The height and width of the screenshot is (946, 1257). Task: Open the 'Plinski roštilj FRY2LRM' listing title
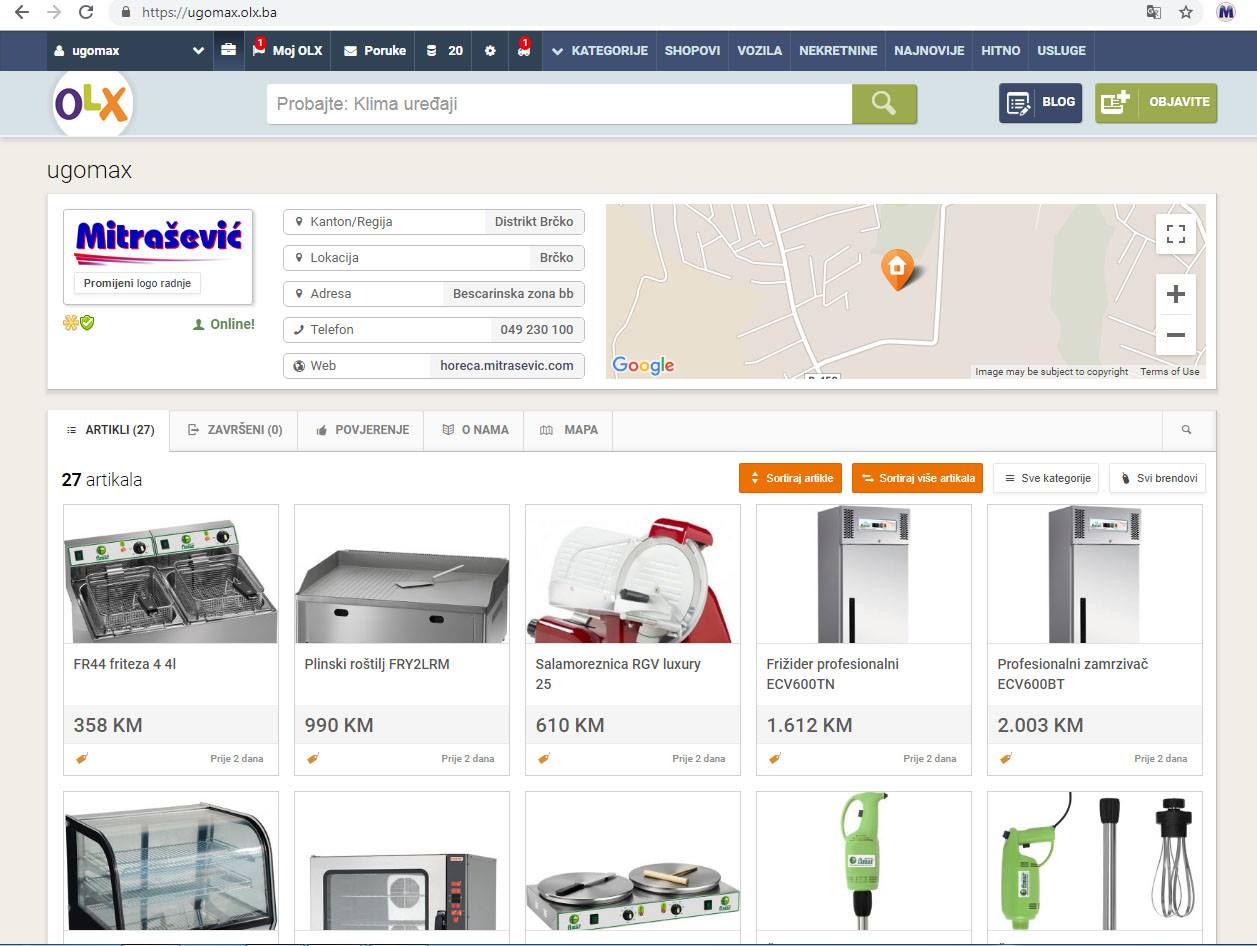377,664
